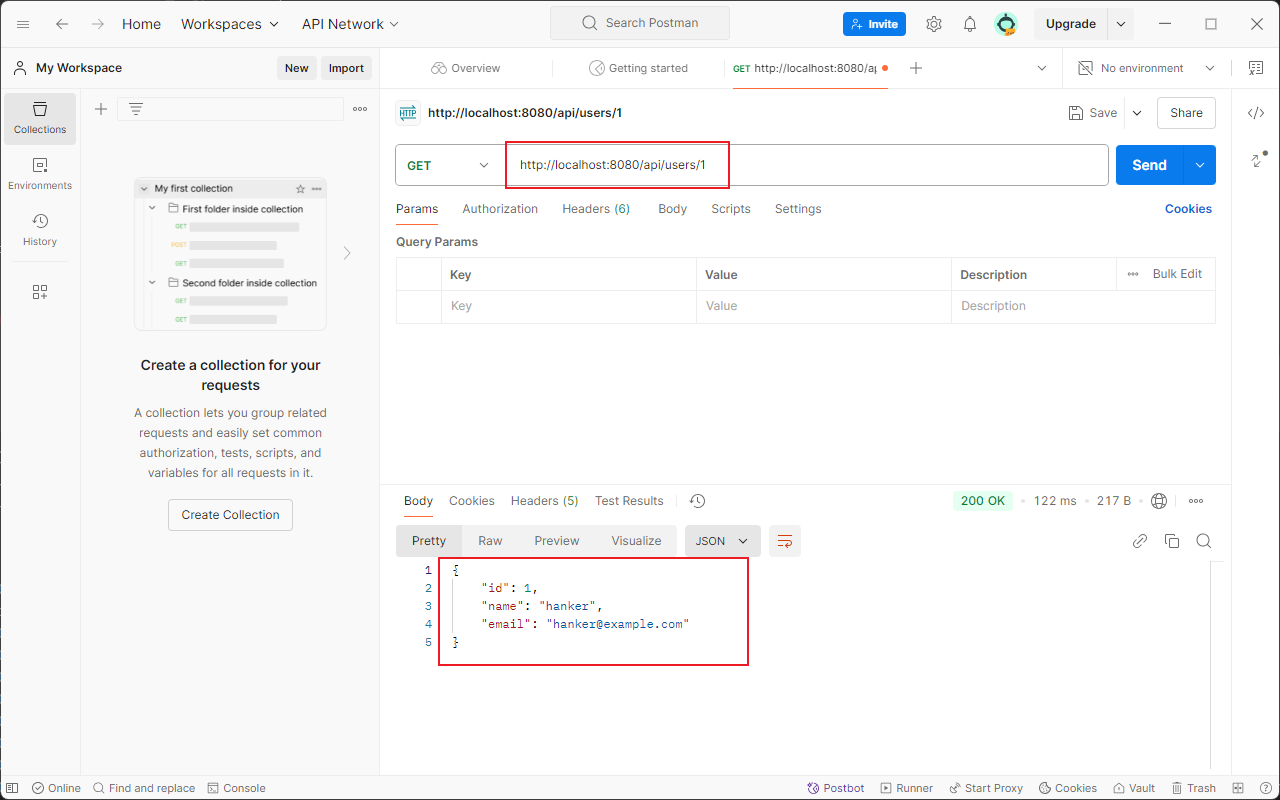Open the Runner from status bar
This screenshot has height=800, width=1280.
point(905,788)
